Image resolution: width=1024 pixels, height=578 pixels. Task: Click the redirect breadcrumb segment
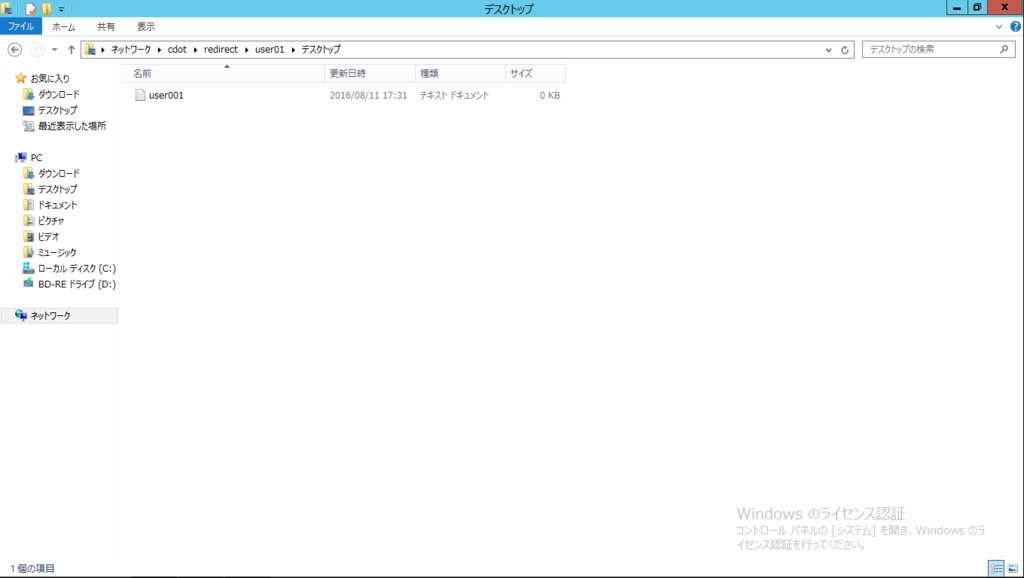pos(221,50)
